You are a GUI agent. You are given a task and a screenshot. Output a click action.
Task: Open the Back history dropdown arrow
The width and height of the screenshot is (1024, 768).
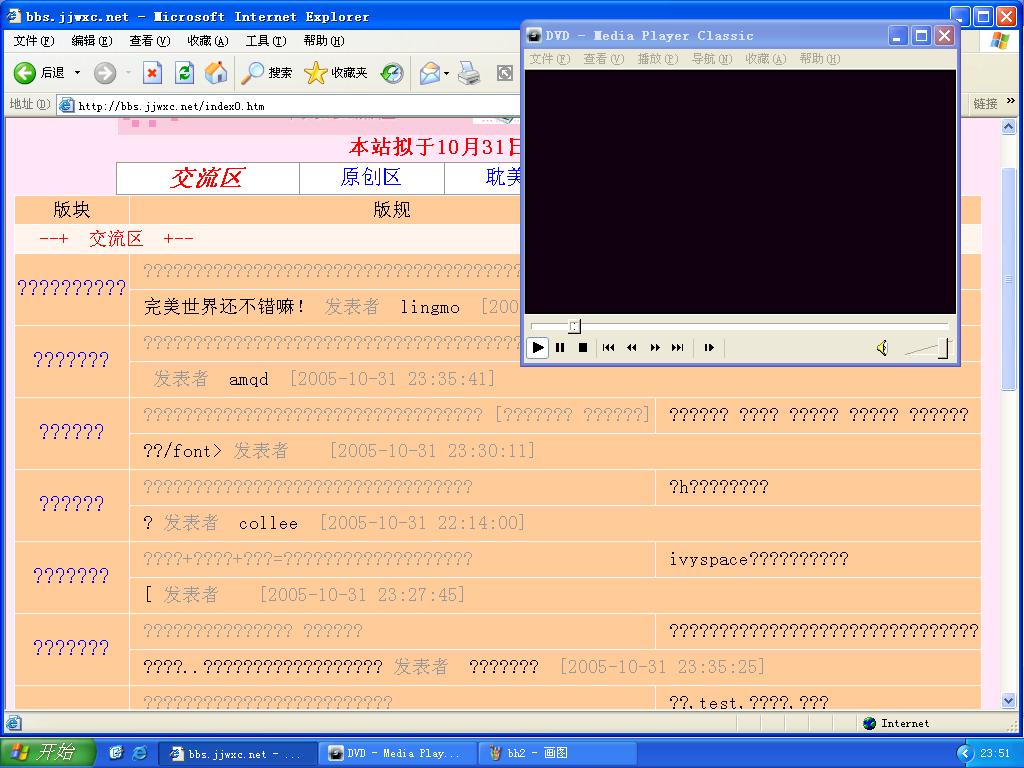click(x=77, y=72)
